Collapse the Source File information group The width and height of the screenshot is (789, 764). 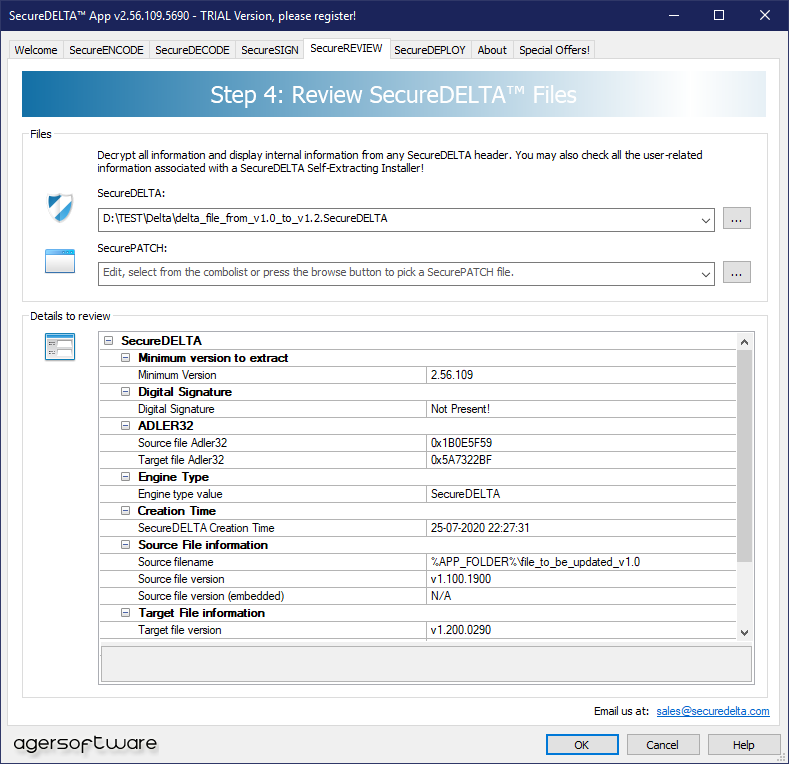pos(125,545)
